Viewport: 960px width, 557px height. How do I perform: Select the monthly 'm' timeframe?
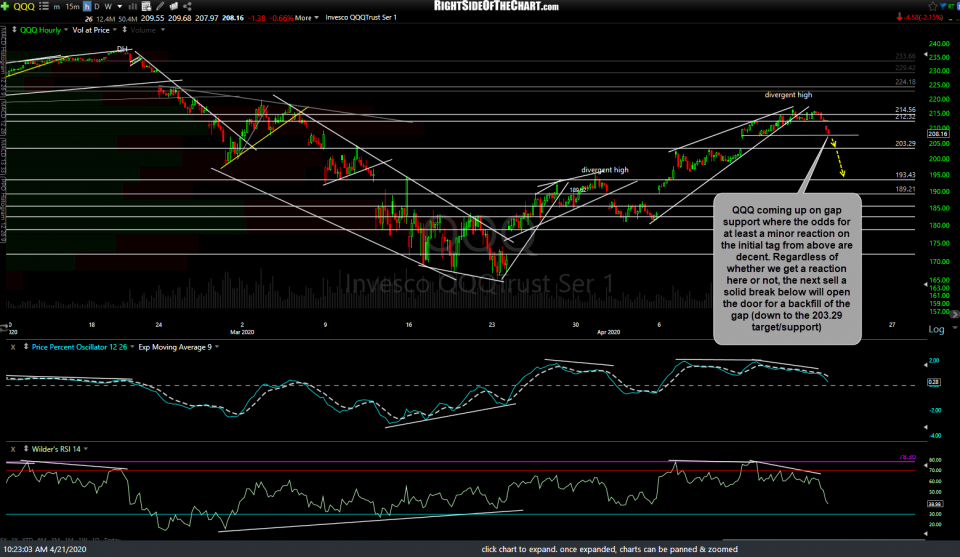point(57,7)
